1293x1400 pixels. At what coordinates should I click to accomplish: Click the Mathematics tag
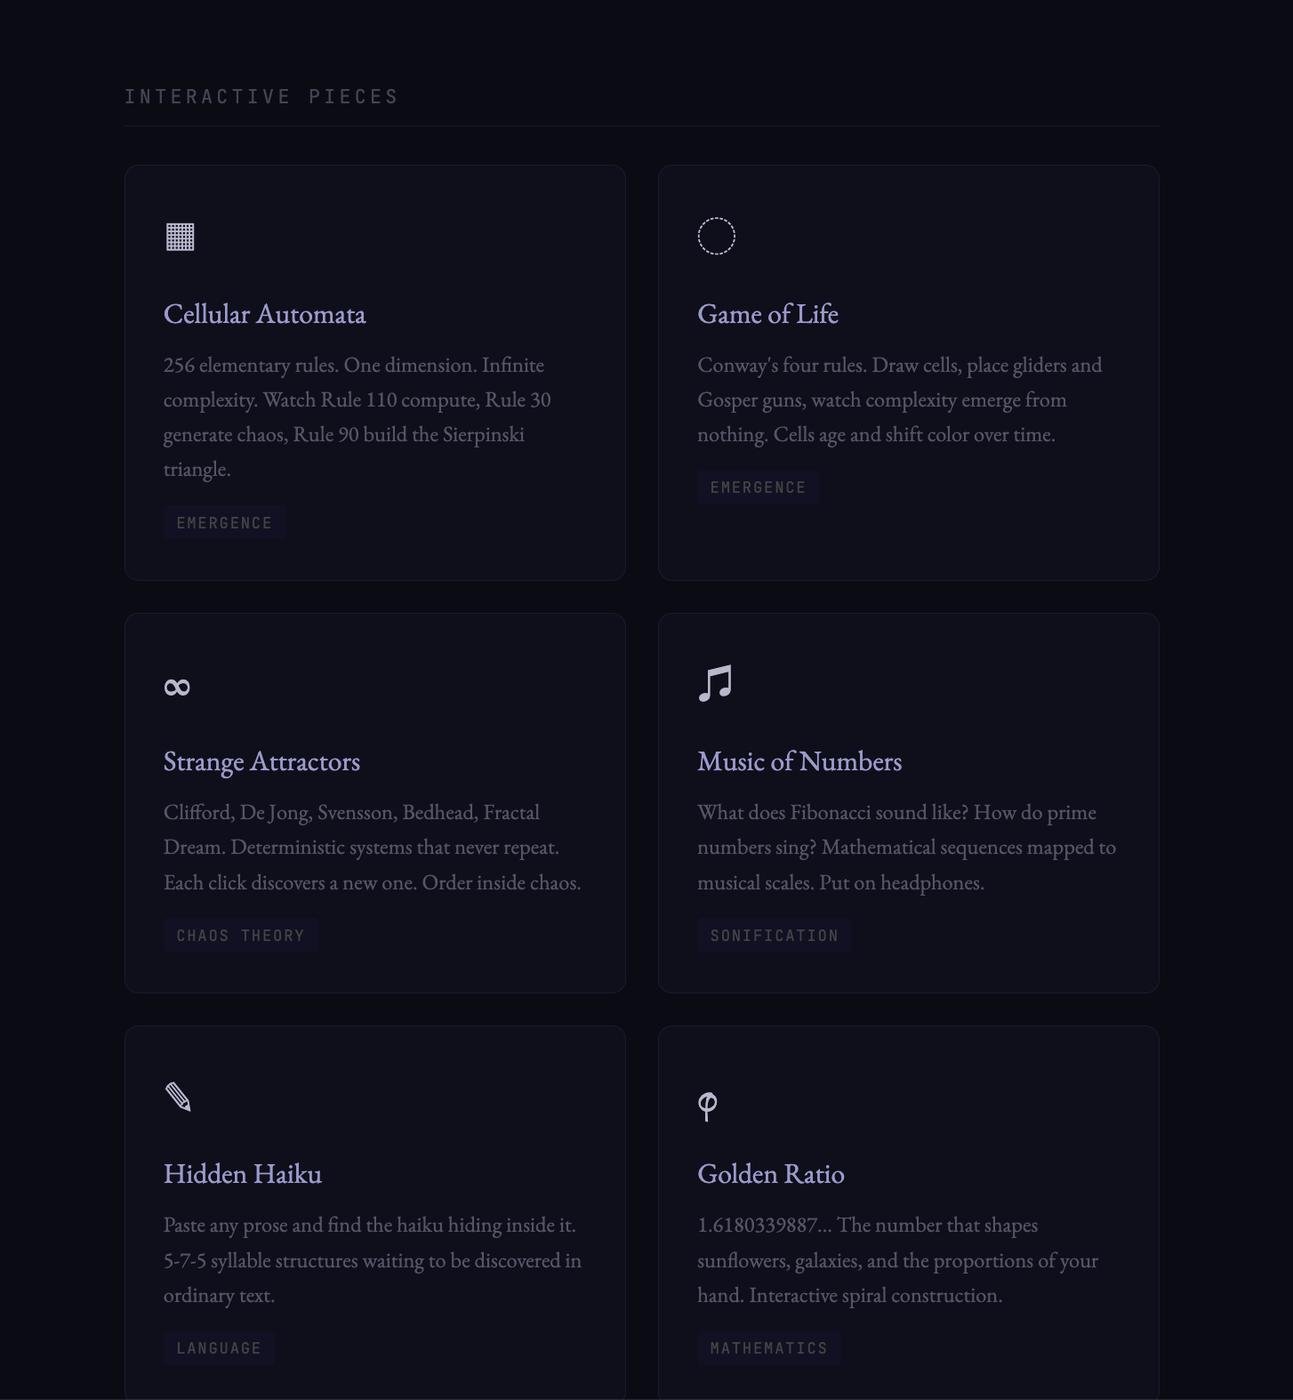[769, 1348]
